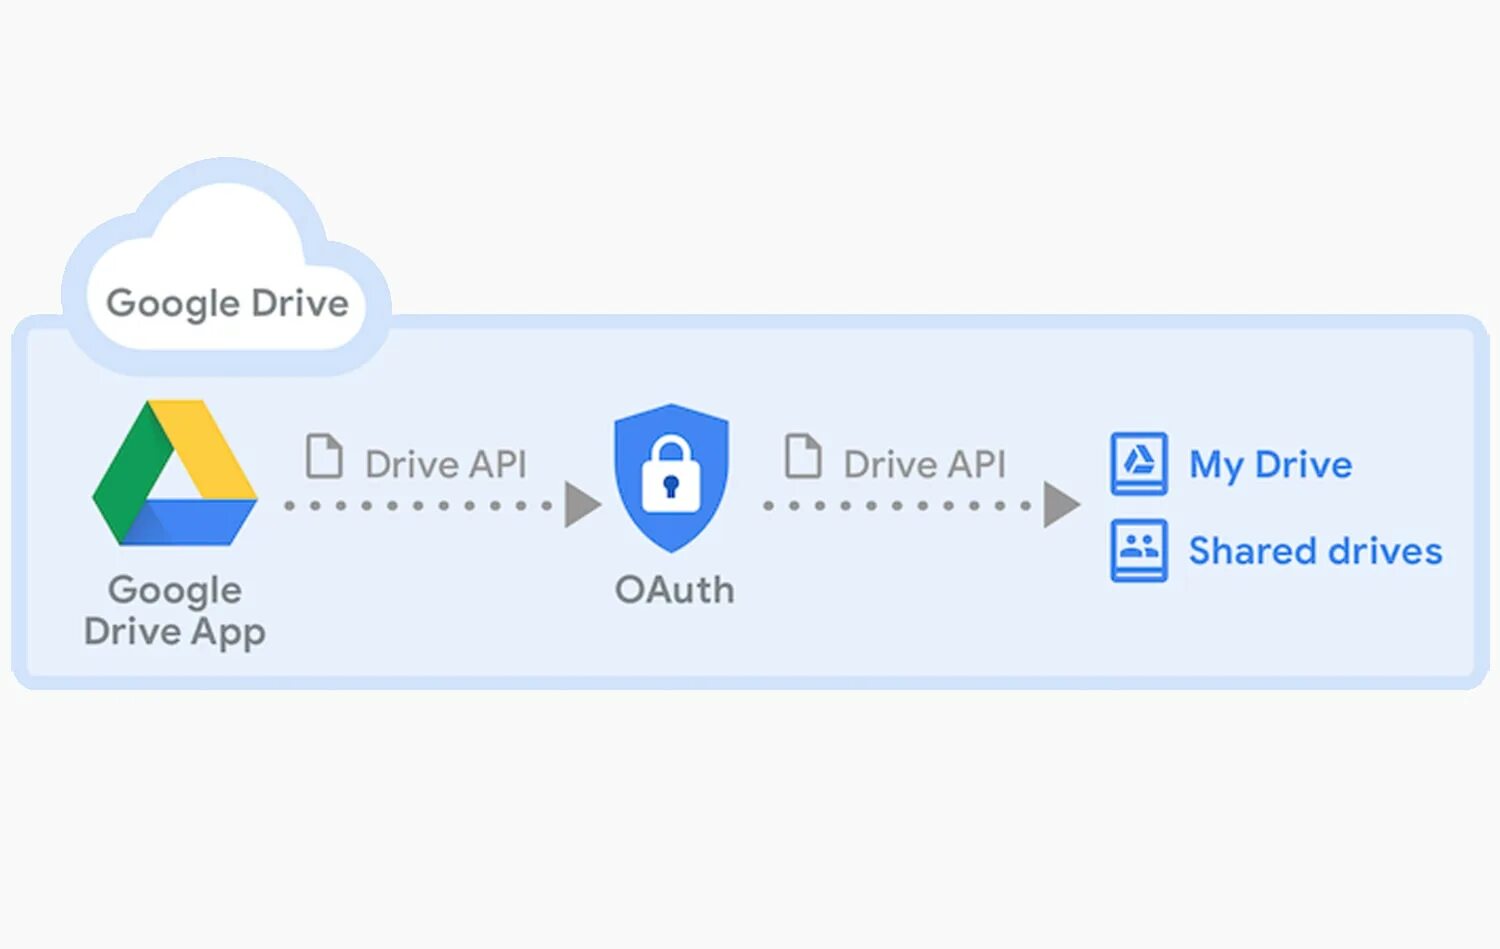Click the OAuth text label
Image resolution: width=1500 pixels, height=949 pixels.
[674, 590]
